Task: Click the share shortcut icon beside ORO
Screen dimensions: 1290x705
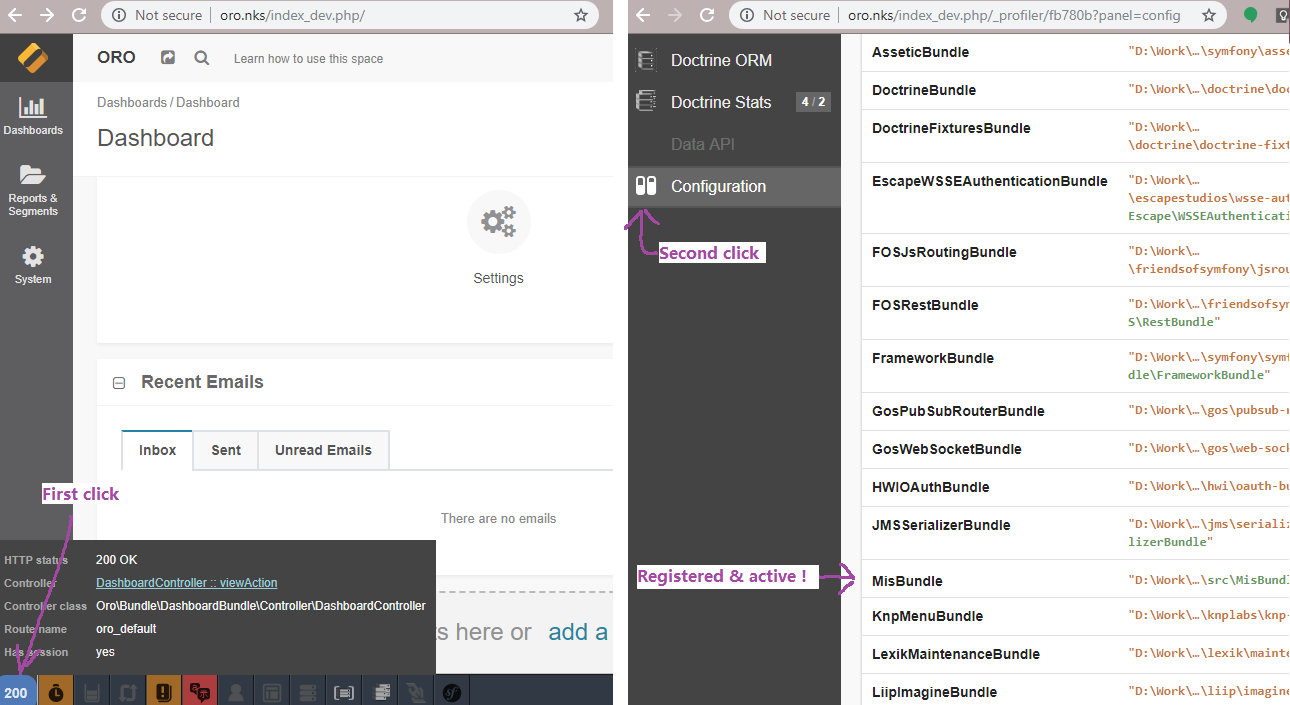Action: coord(168,58)
